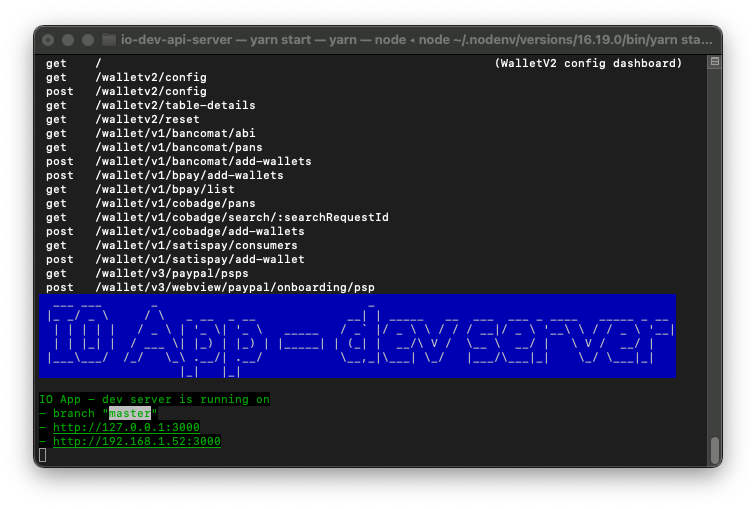The width and height of the screenshot is (756, 509).
Task: Click the post "/walletv2/config" line
Action: (x=126, y=91)
